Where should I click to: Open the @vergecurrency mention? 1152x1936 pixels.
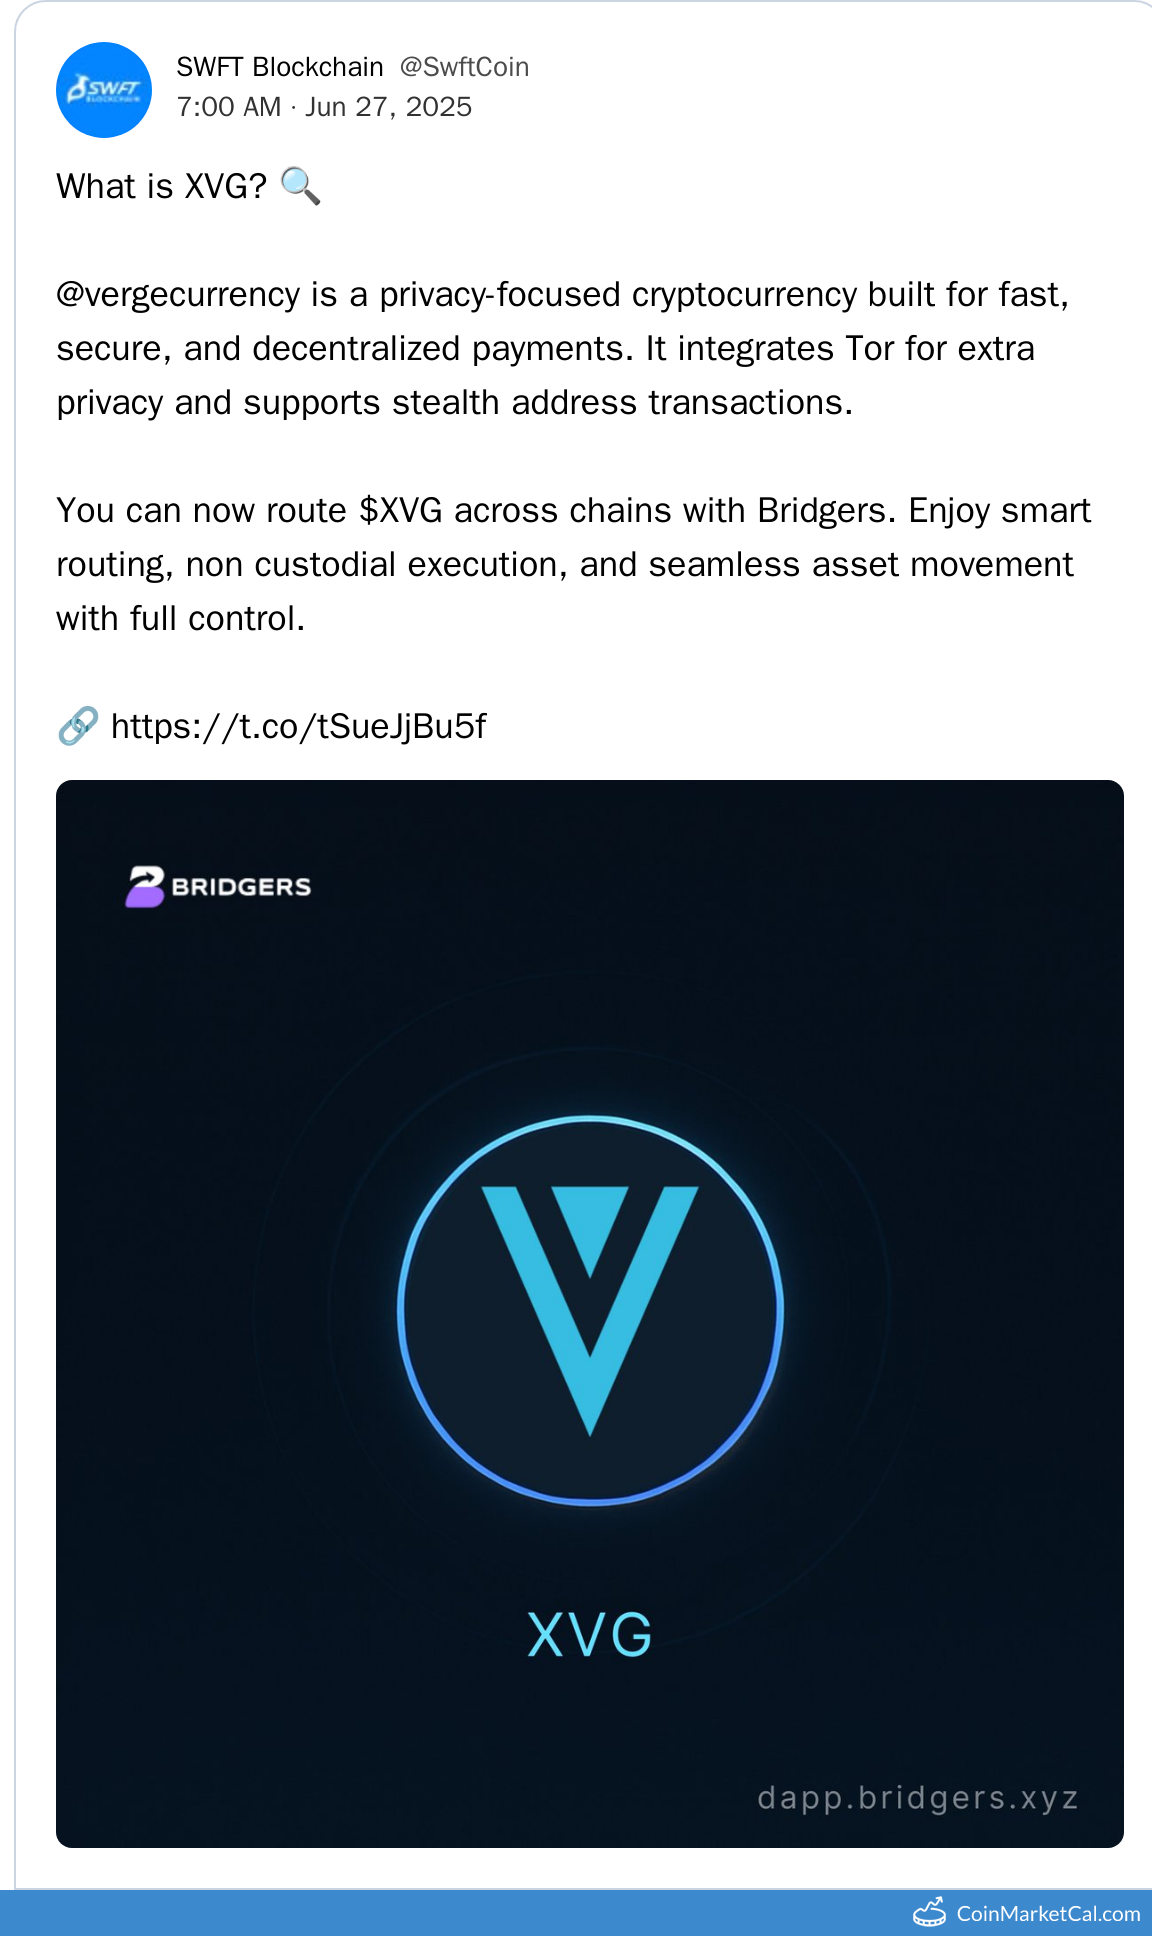pyautogui.click(x=178, y=295)
